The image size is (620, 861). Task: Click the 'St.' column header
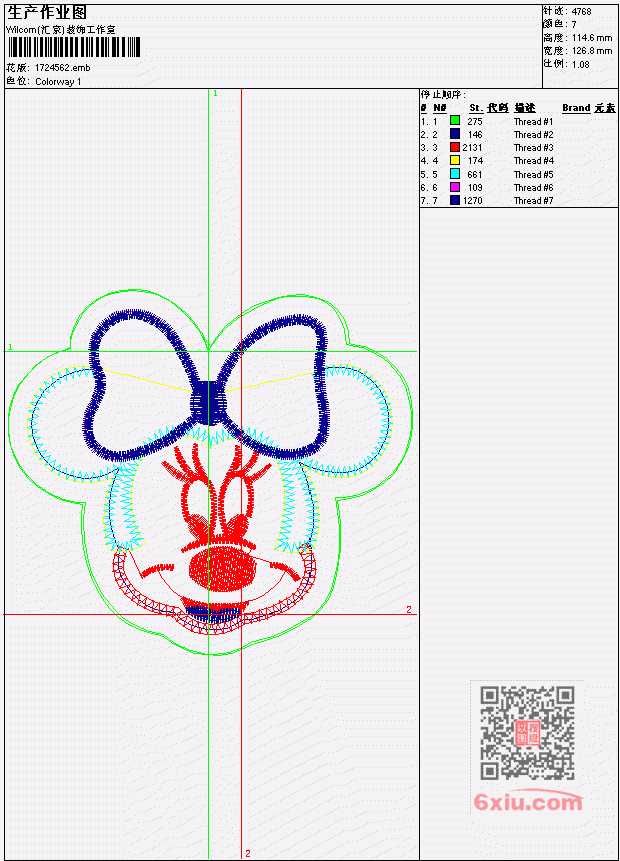(x=476, y=108)
